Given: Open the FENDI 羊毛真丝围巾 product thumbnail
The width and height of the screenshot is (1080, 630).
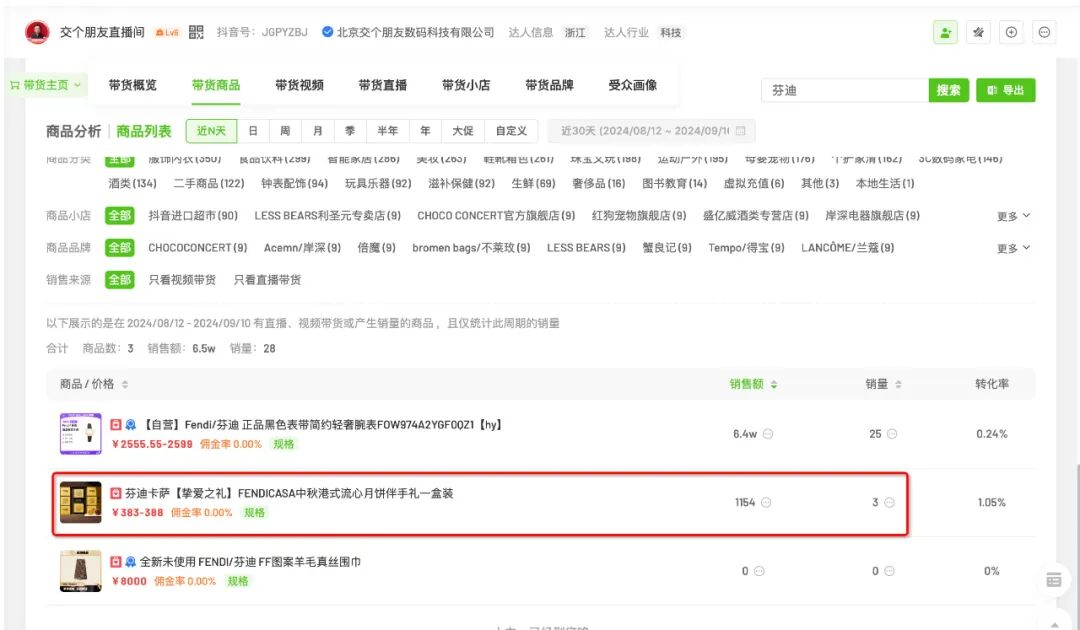Looking at the screenshot, I should [81, 571].
